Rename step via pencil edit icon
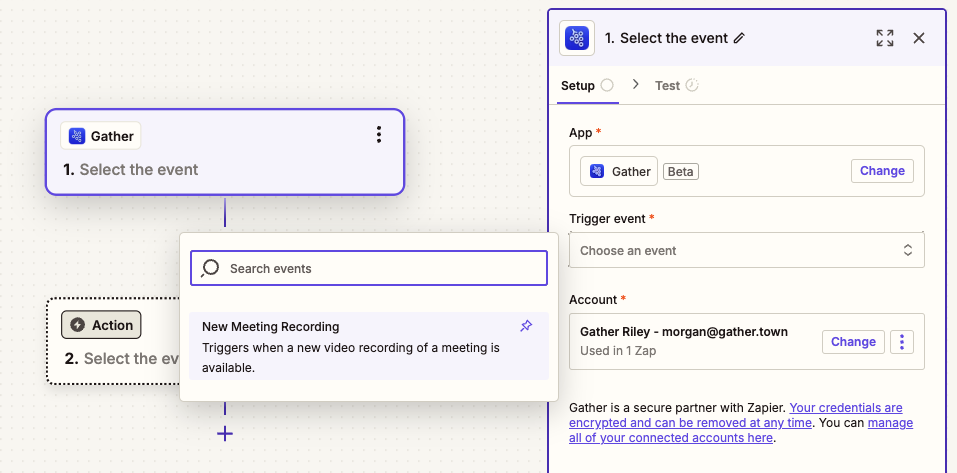 coord(739,38)
